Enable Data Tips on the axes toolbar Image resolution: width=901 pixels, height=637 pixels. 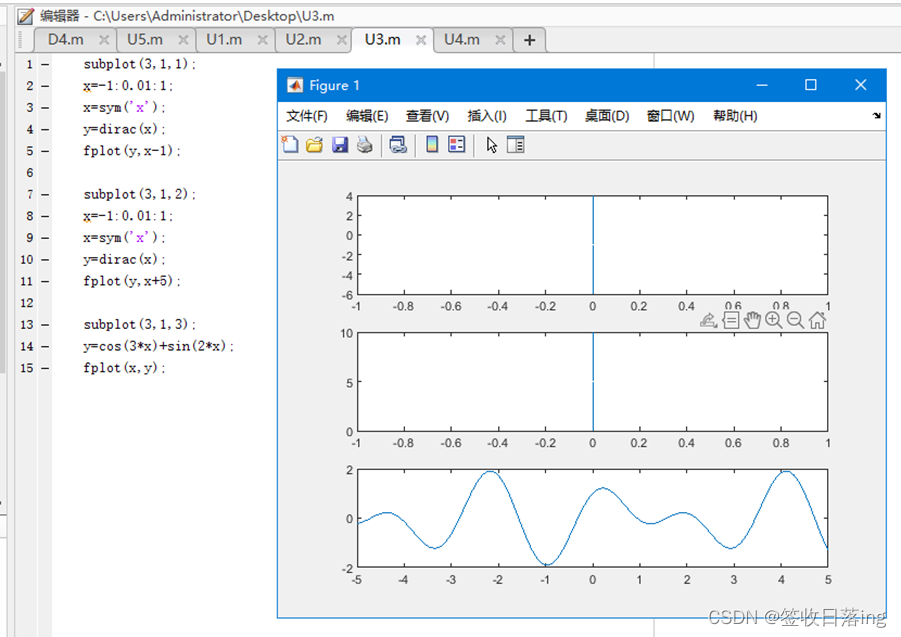pyautogui.click(x=732, y=319)
